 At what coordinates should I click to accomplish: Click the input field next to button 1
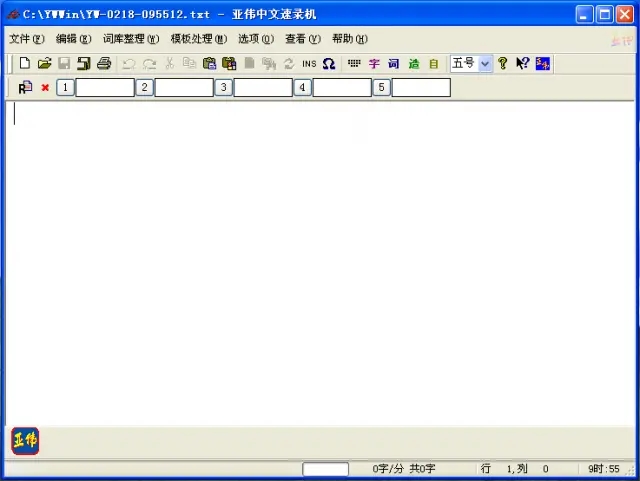tap(105, 87)
